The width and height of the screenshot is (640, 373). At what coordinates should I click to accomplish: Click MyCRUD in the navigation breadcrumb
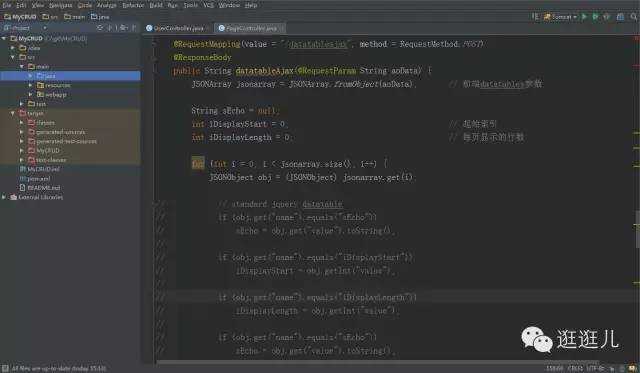pyautogui.click(x=20, y=17)
